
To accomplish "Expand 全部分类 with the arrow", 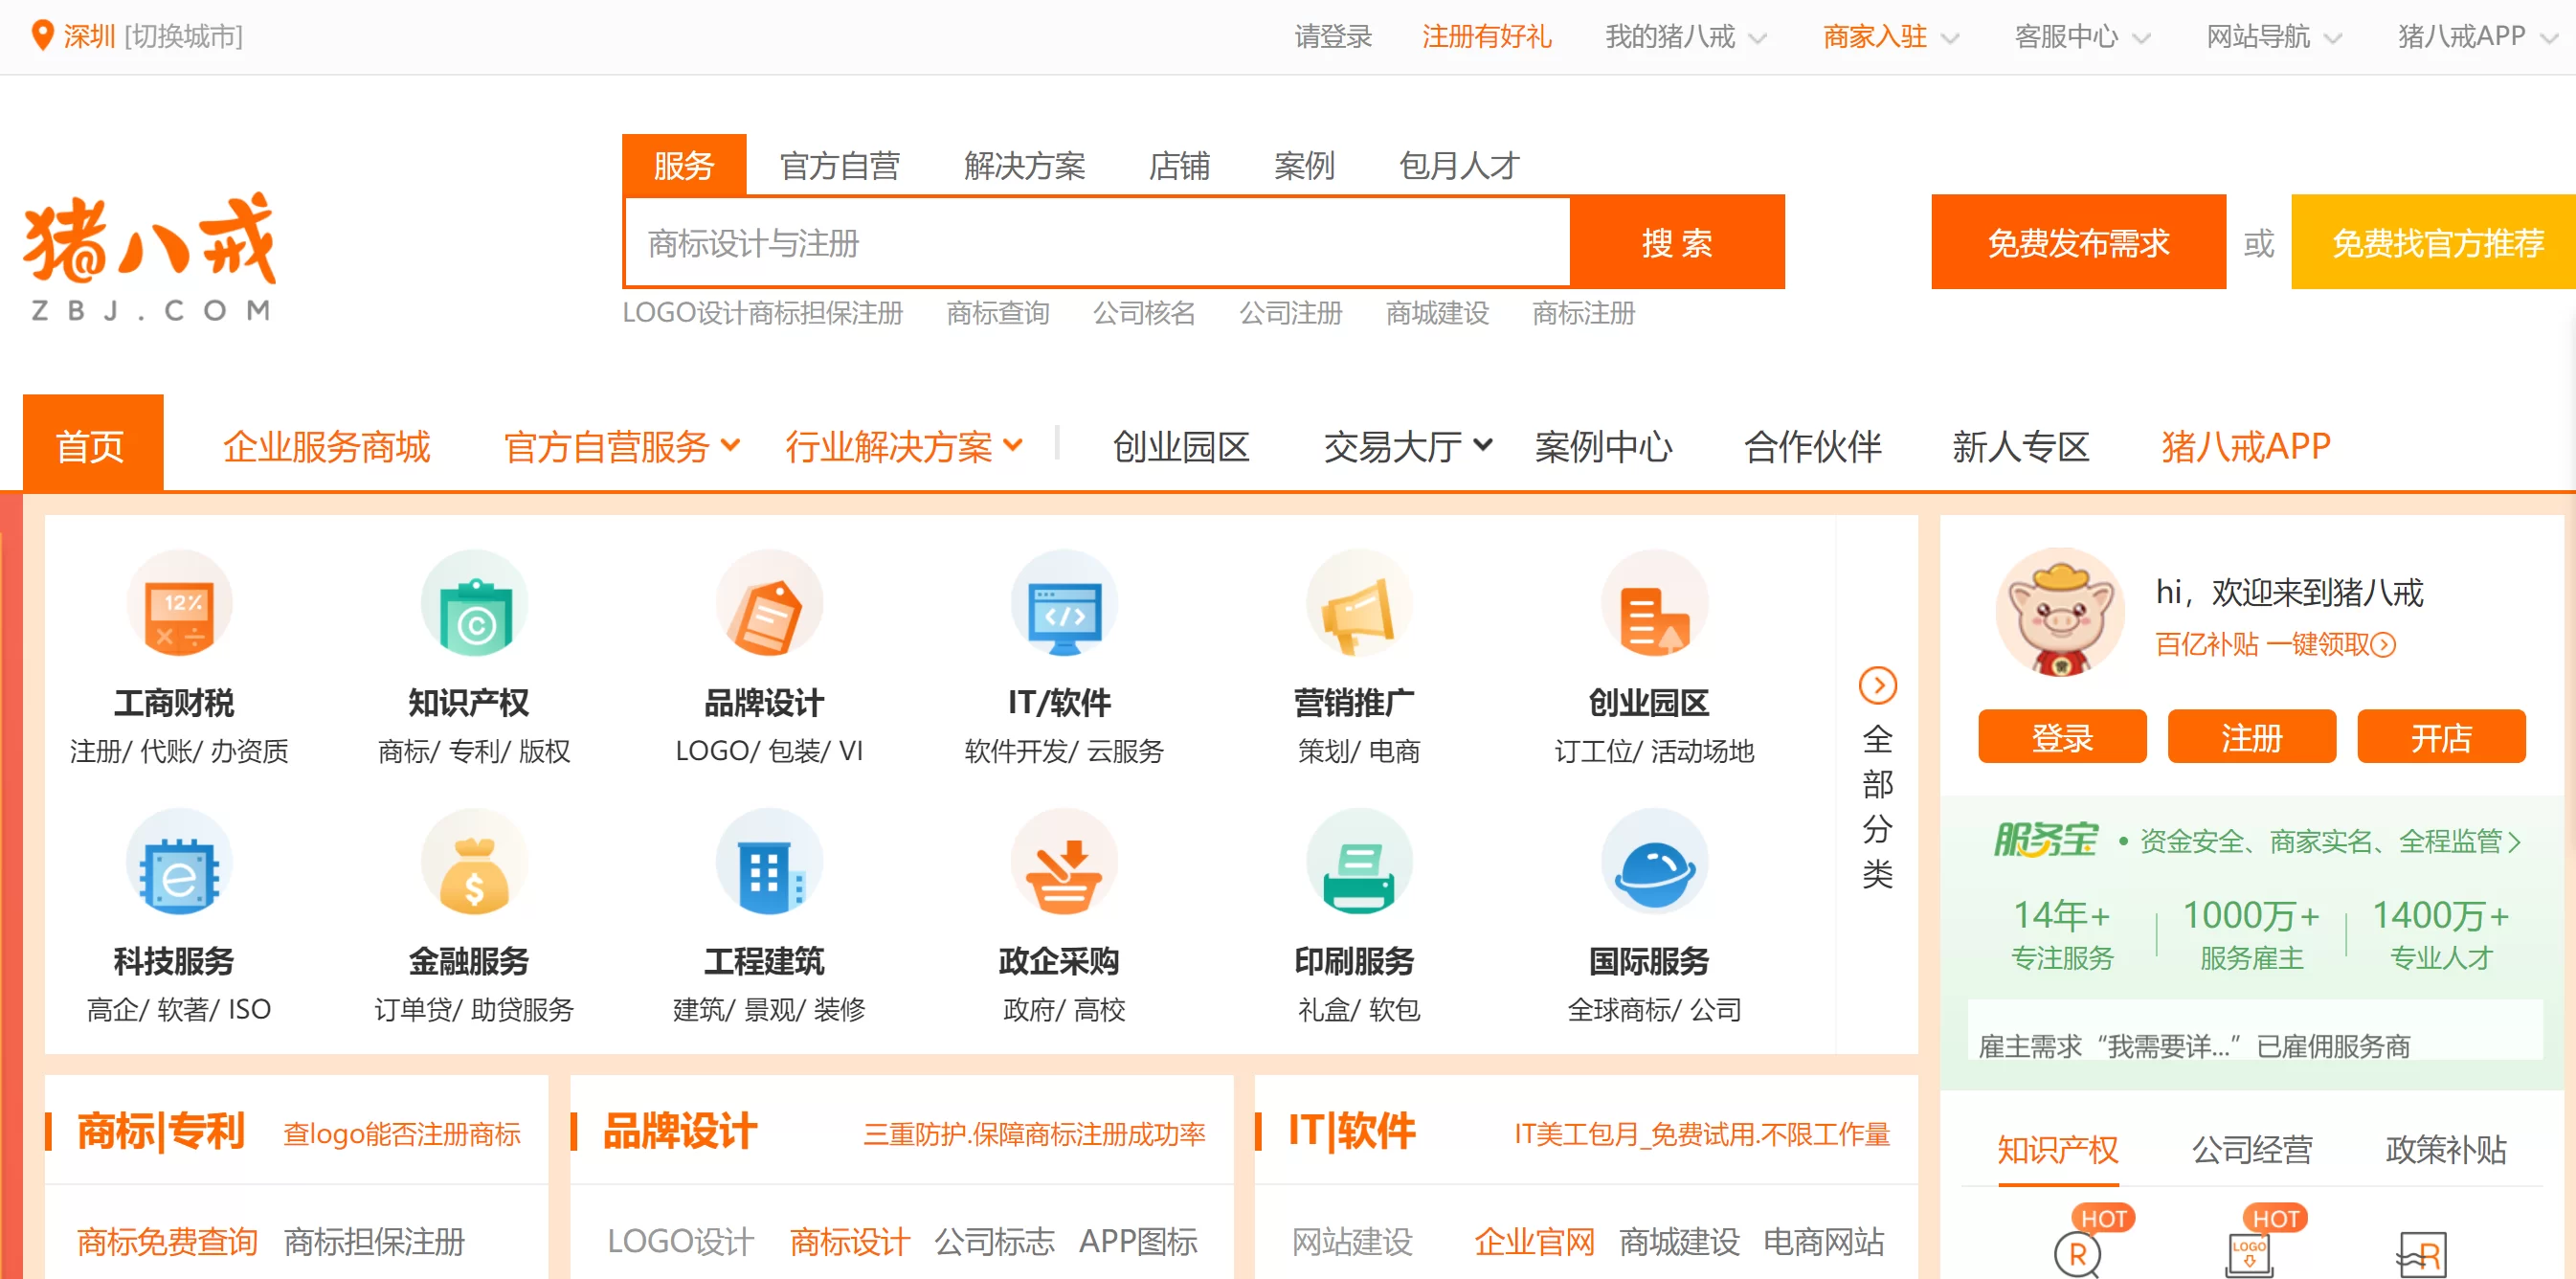I will (1877, 686).
